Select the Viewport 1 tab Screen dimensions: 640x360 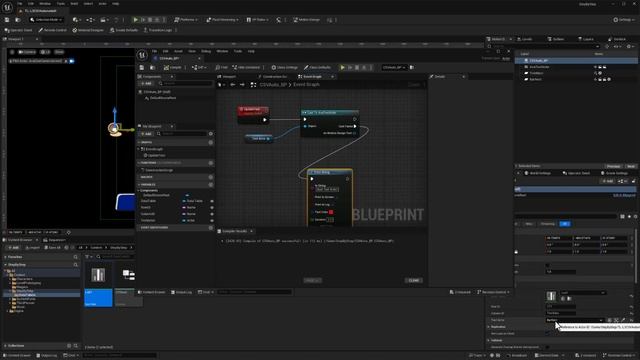[x=16, y=39]
